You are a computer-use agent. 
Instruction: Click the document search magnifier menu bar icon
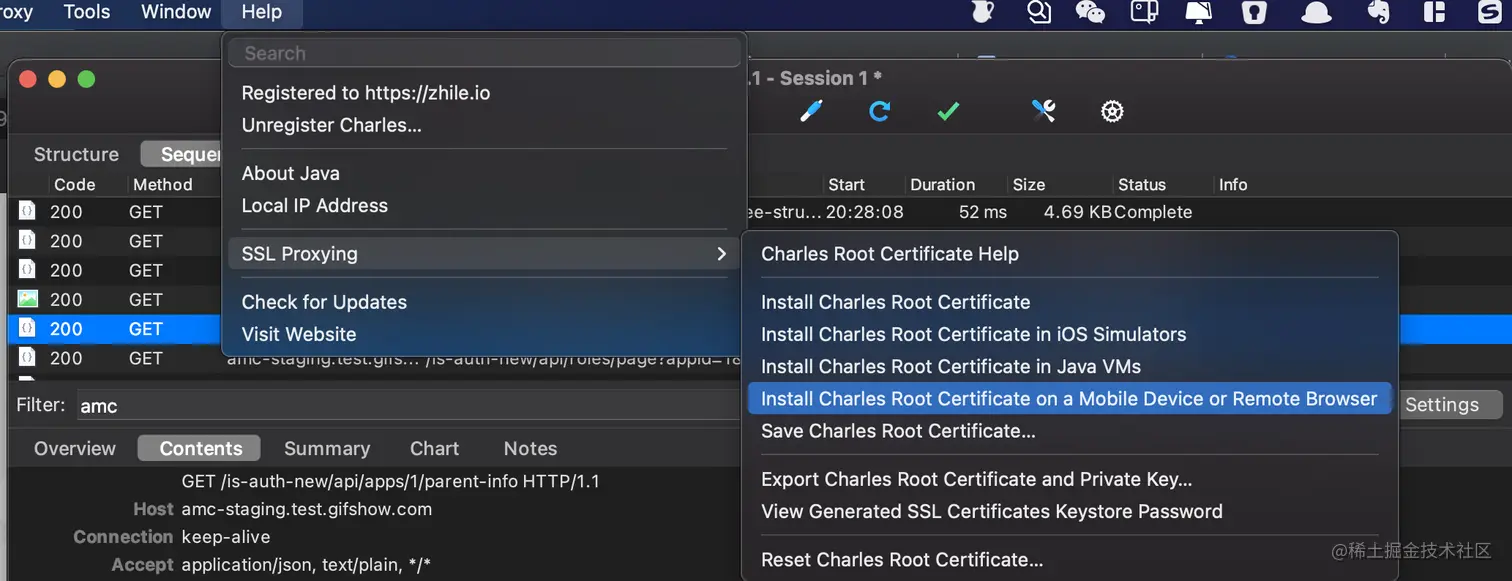pyautogui.click(x=1039, y=12)
